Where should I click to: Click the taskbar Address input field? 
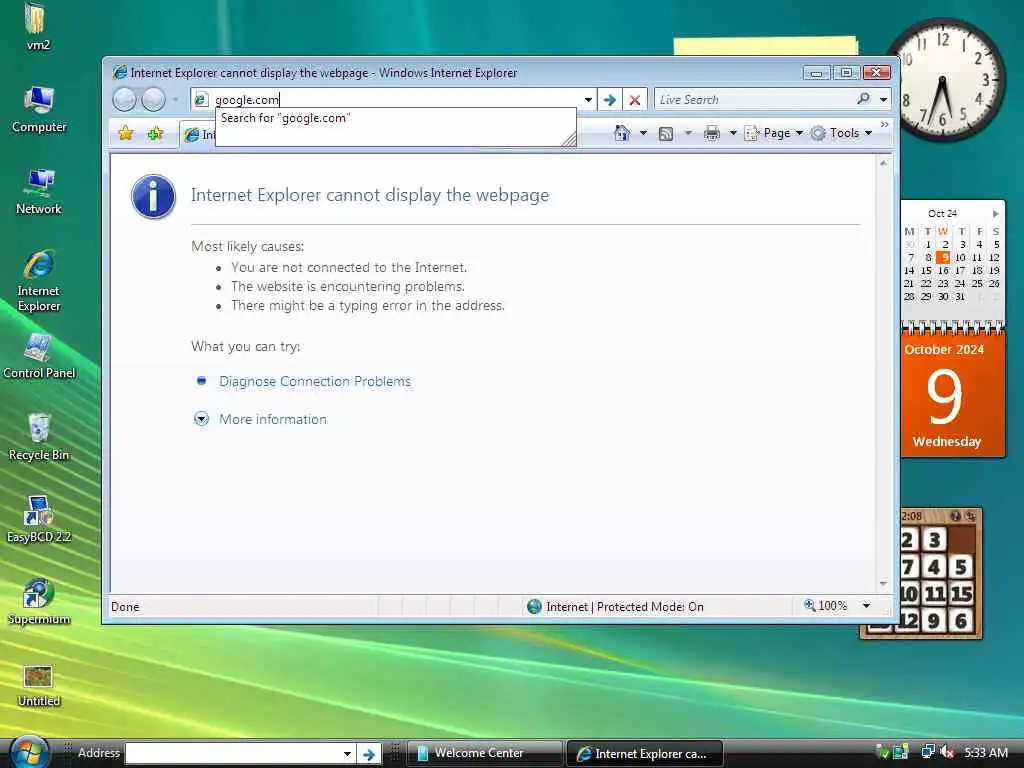tap(234, 754)
